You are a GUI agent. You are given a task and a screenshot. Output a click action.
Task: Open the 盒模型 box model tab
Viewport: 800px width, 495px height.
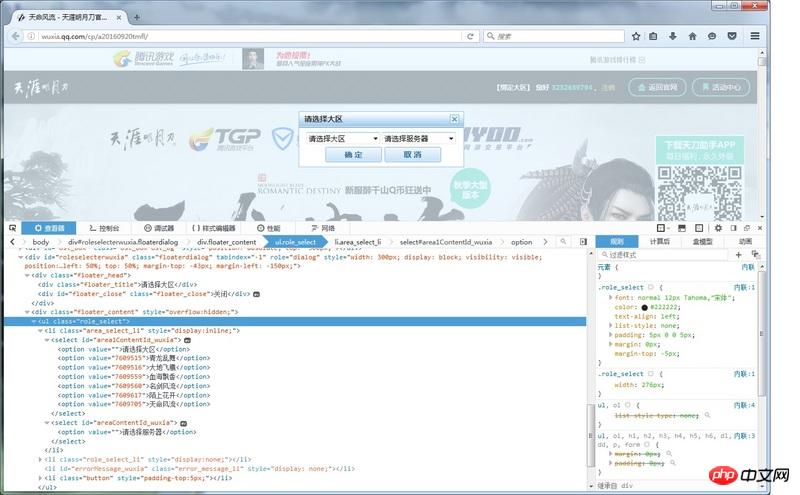tap(703, 241)
